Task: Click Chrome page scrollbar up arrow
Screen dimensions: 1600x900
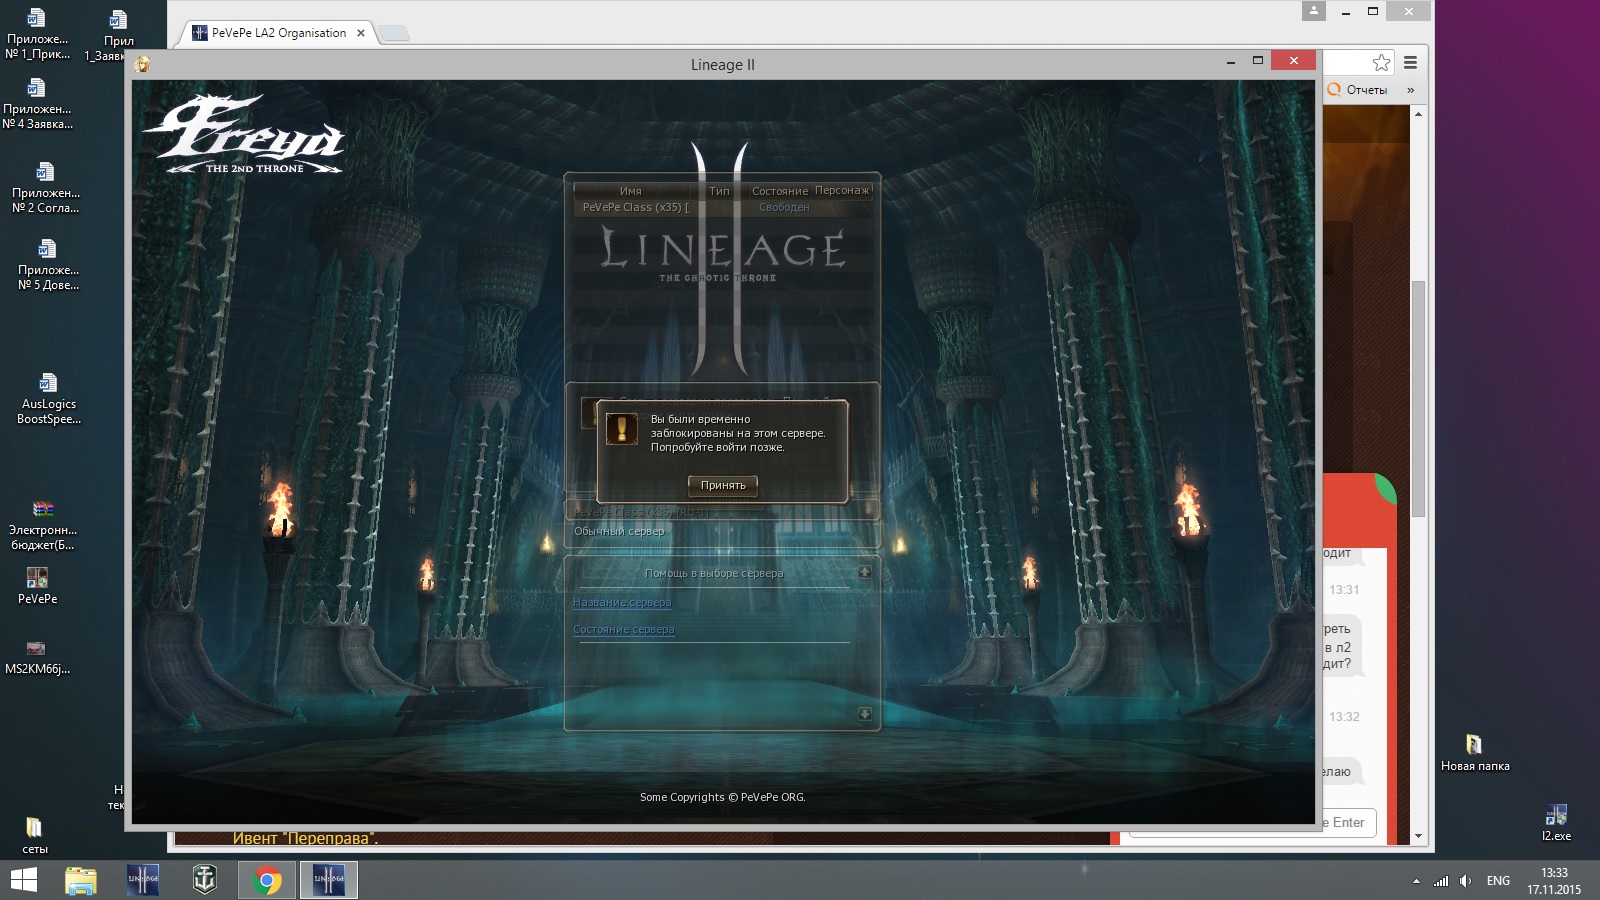Action: pos(1418,114)
